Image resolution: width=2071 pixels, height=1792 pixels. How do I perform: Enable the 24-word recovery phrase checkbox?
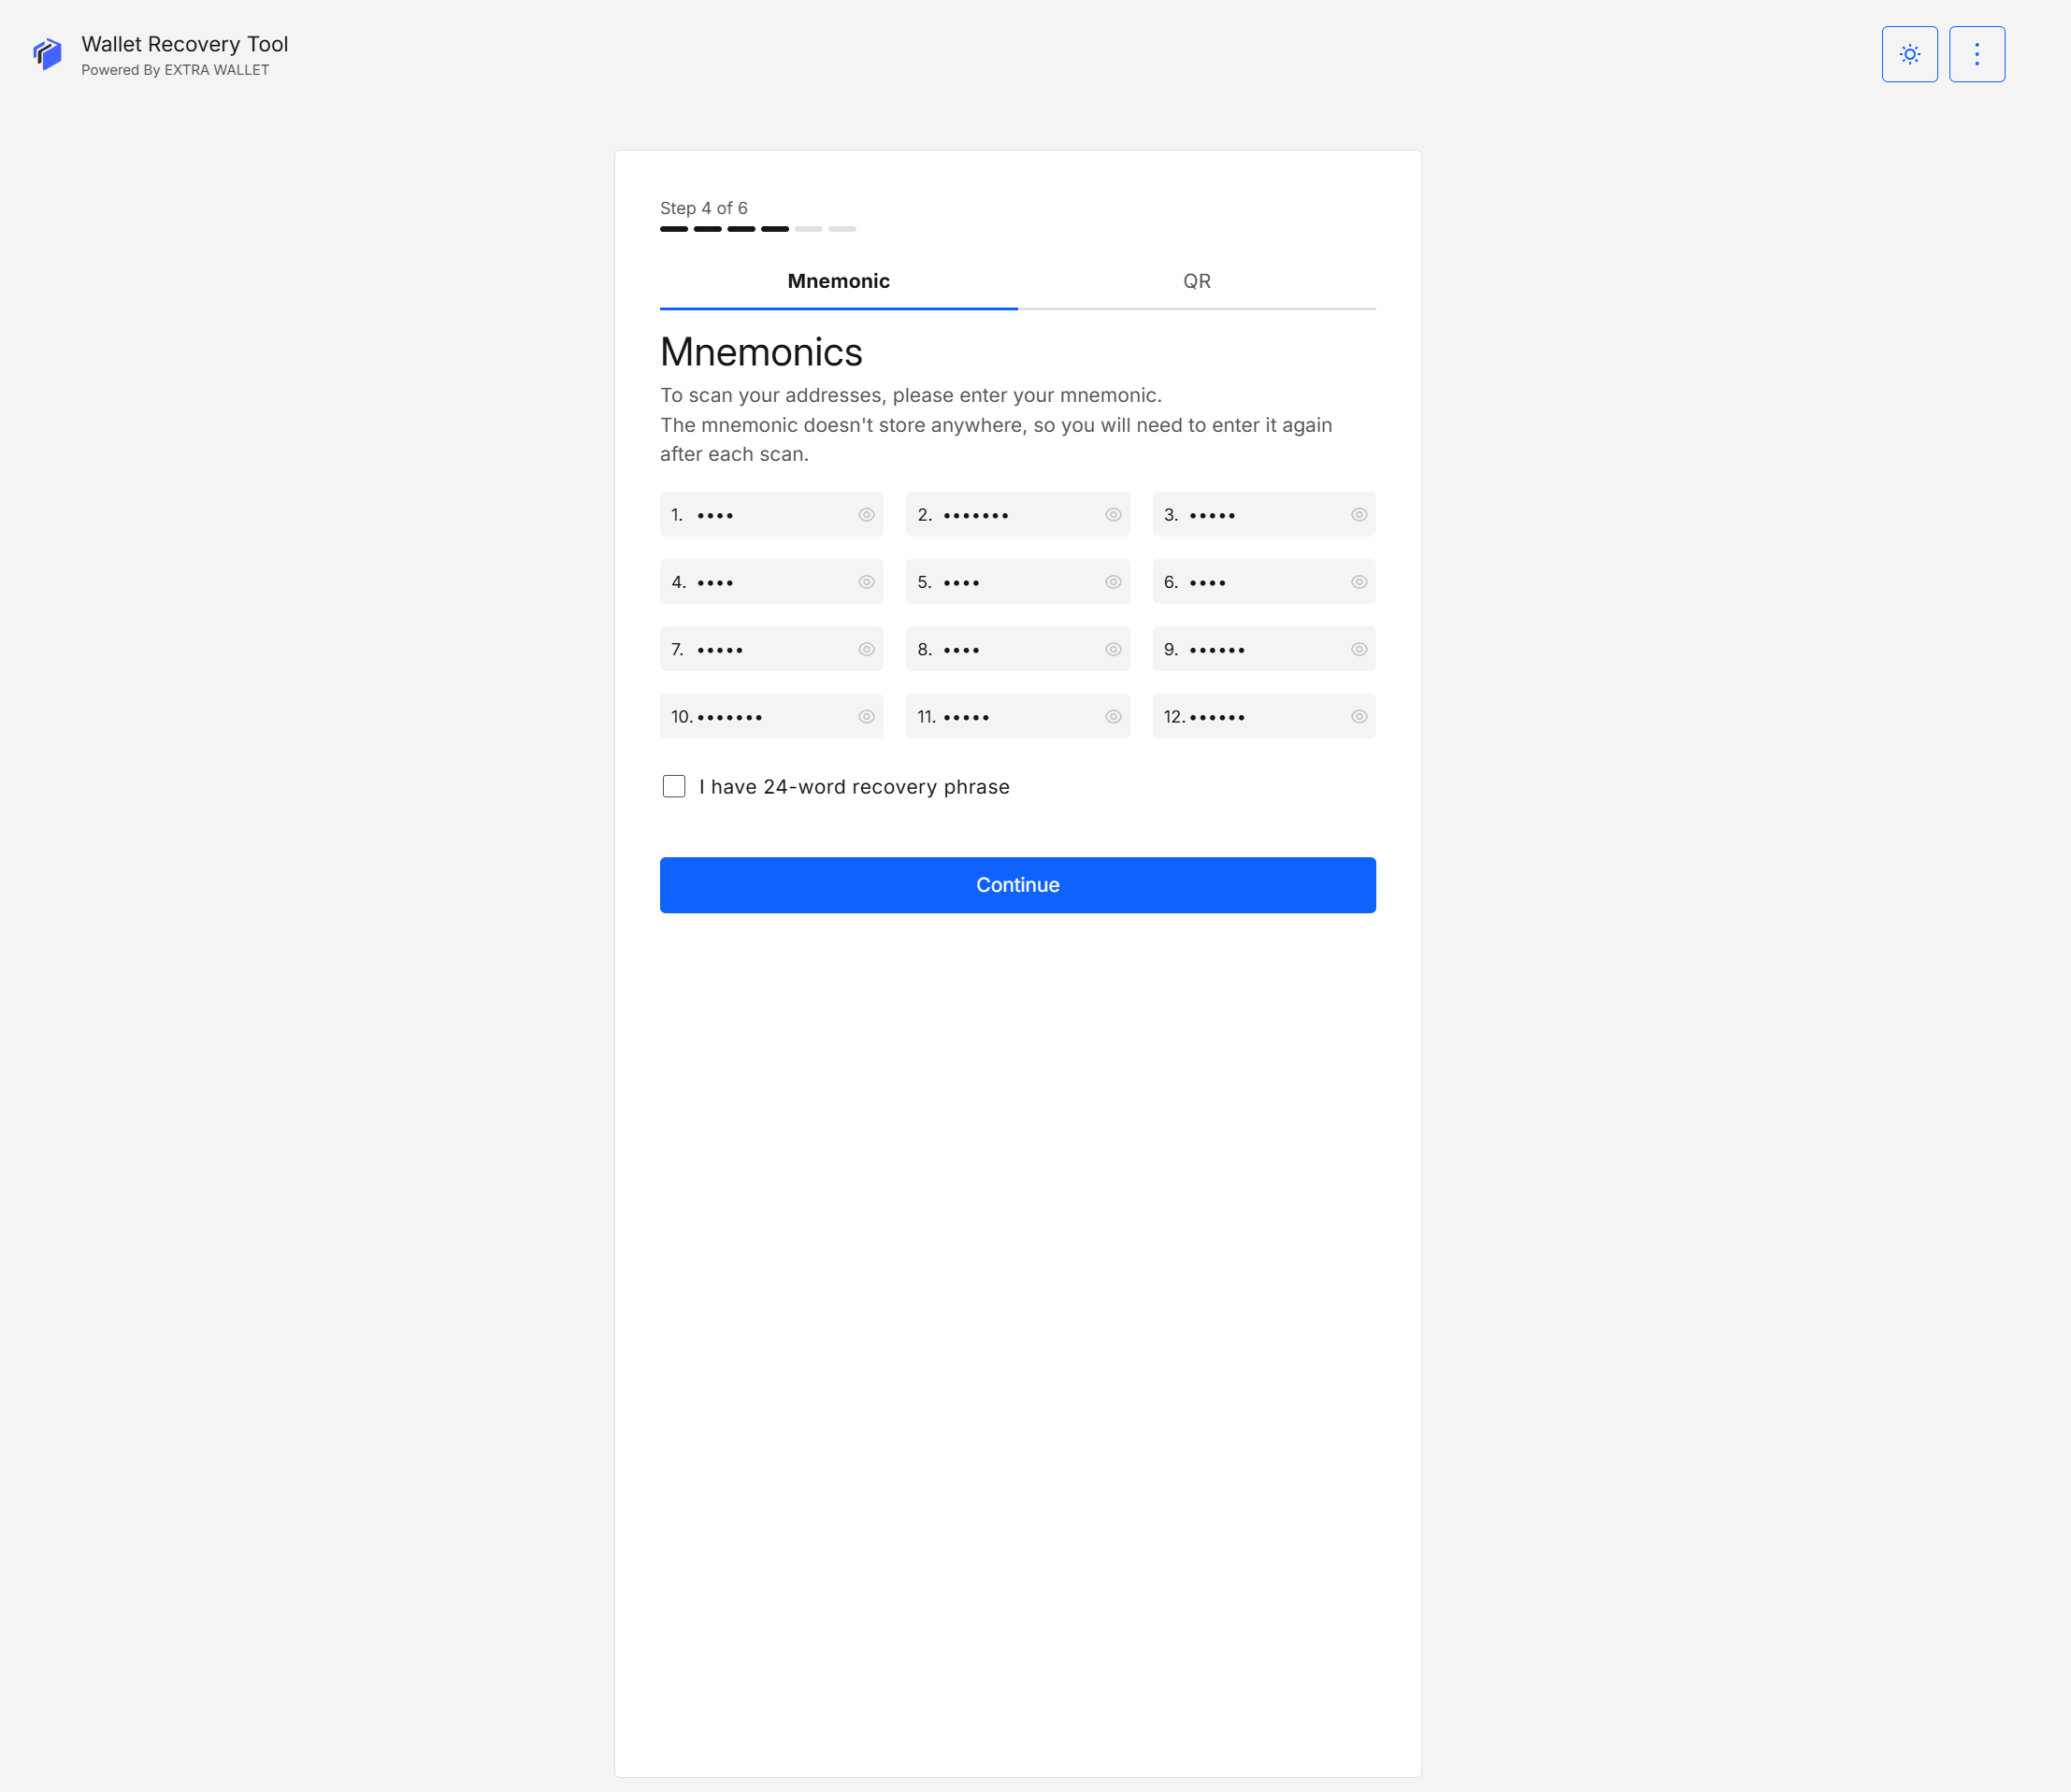pos(674,786)
